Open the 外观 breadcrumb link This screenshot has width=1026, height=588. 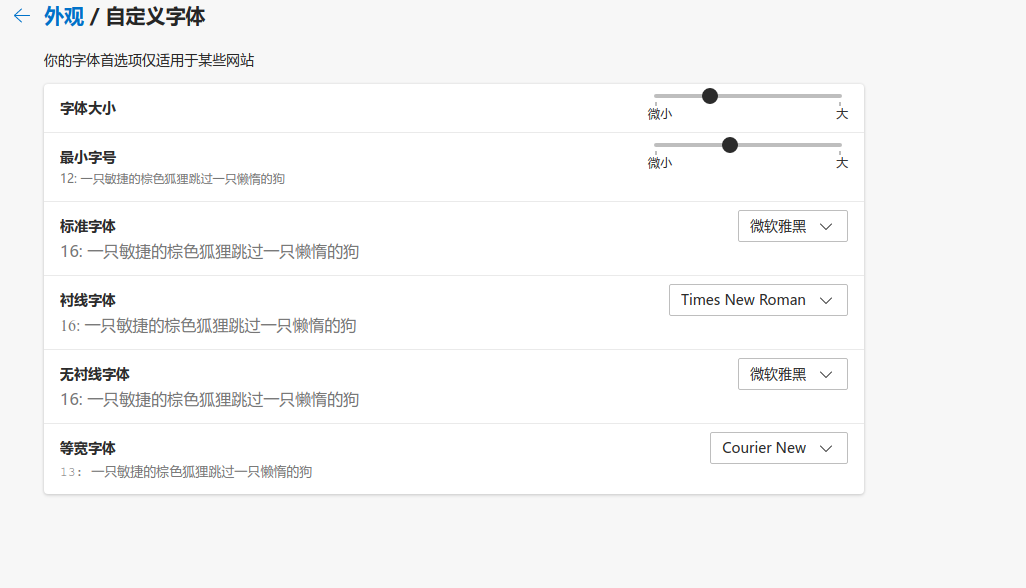(64, 16)
